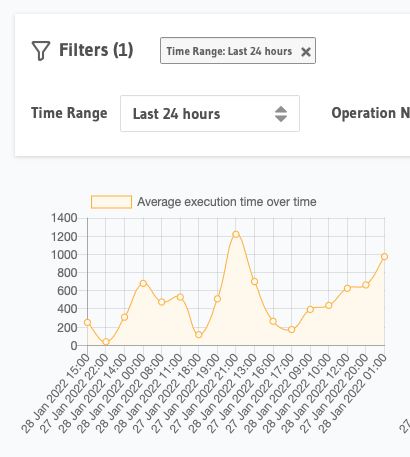Remove the Time Range filter chip

point(306,52)
